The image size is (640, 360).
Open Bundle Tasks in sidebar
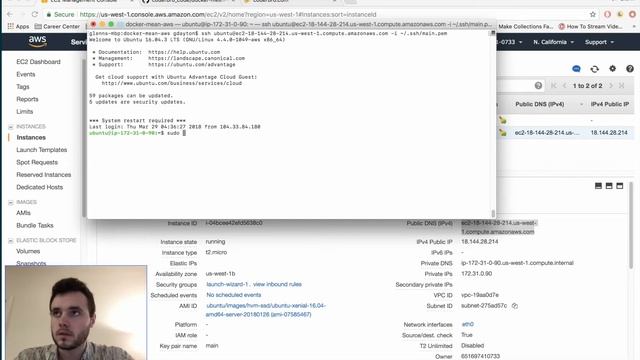coord(35,225)
